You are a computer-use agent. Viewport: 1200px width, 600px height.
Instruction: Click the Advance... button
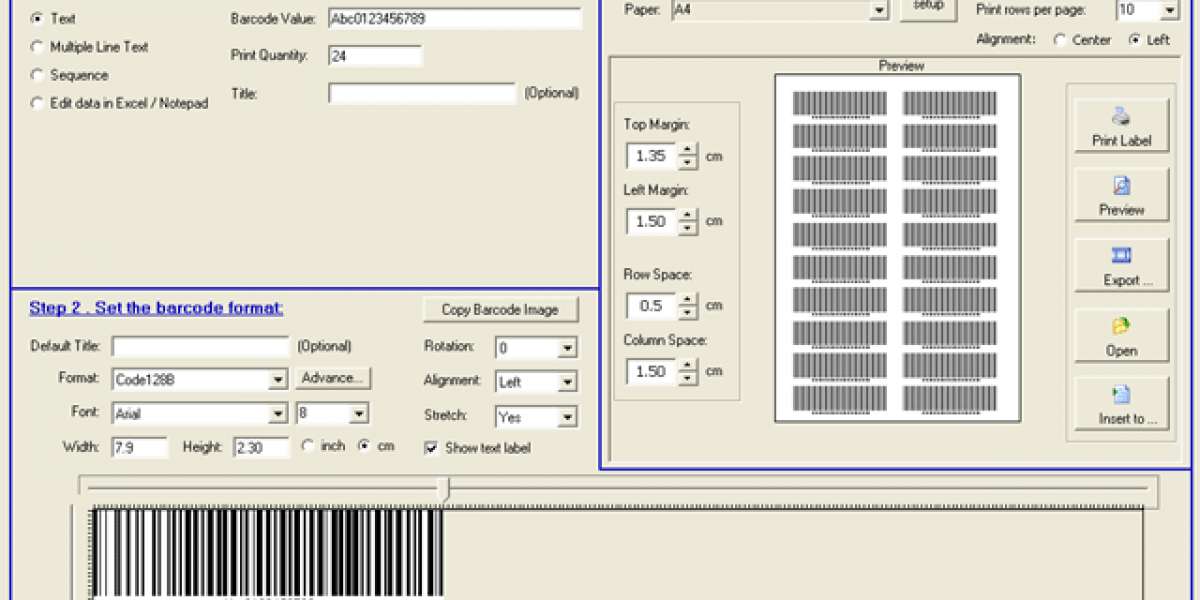tap(334, 378)
